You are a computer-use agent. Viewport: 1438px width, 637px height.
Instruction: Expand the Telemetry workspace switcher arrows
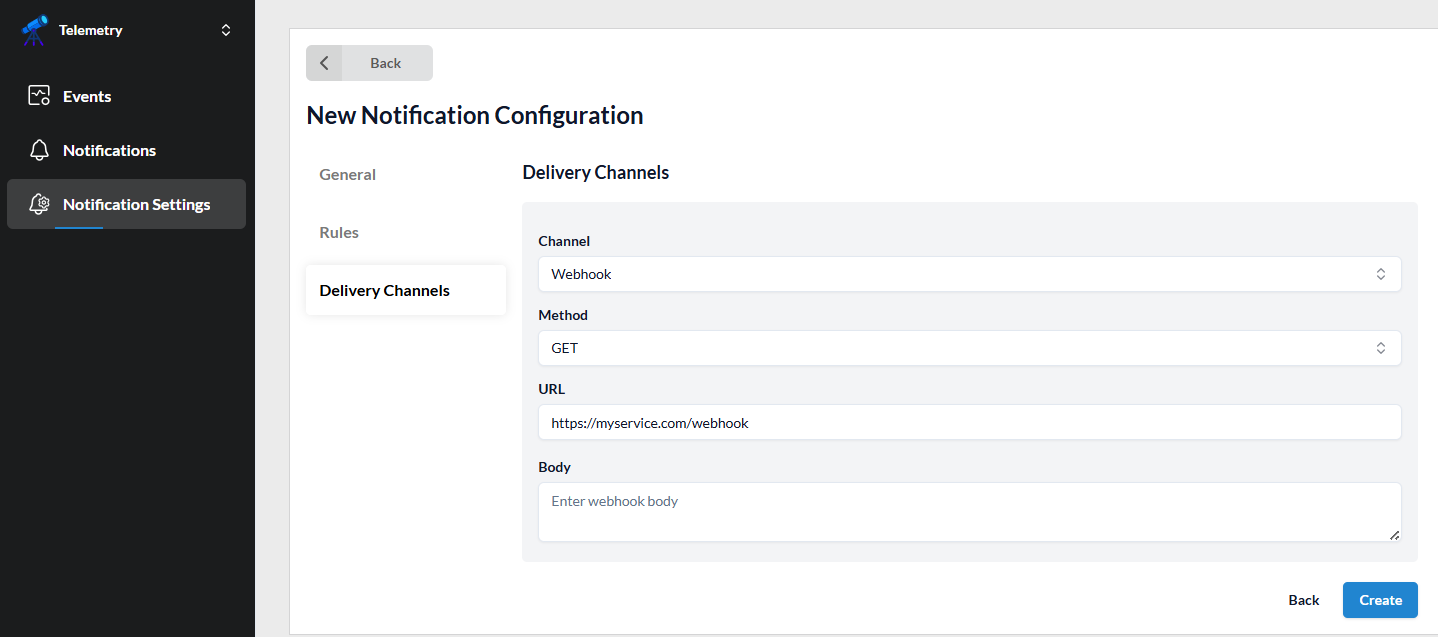coord(226,30)
